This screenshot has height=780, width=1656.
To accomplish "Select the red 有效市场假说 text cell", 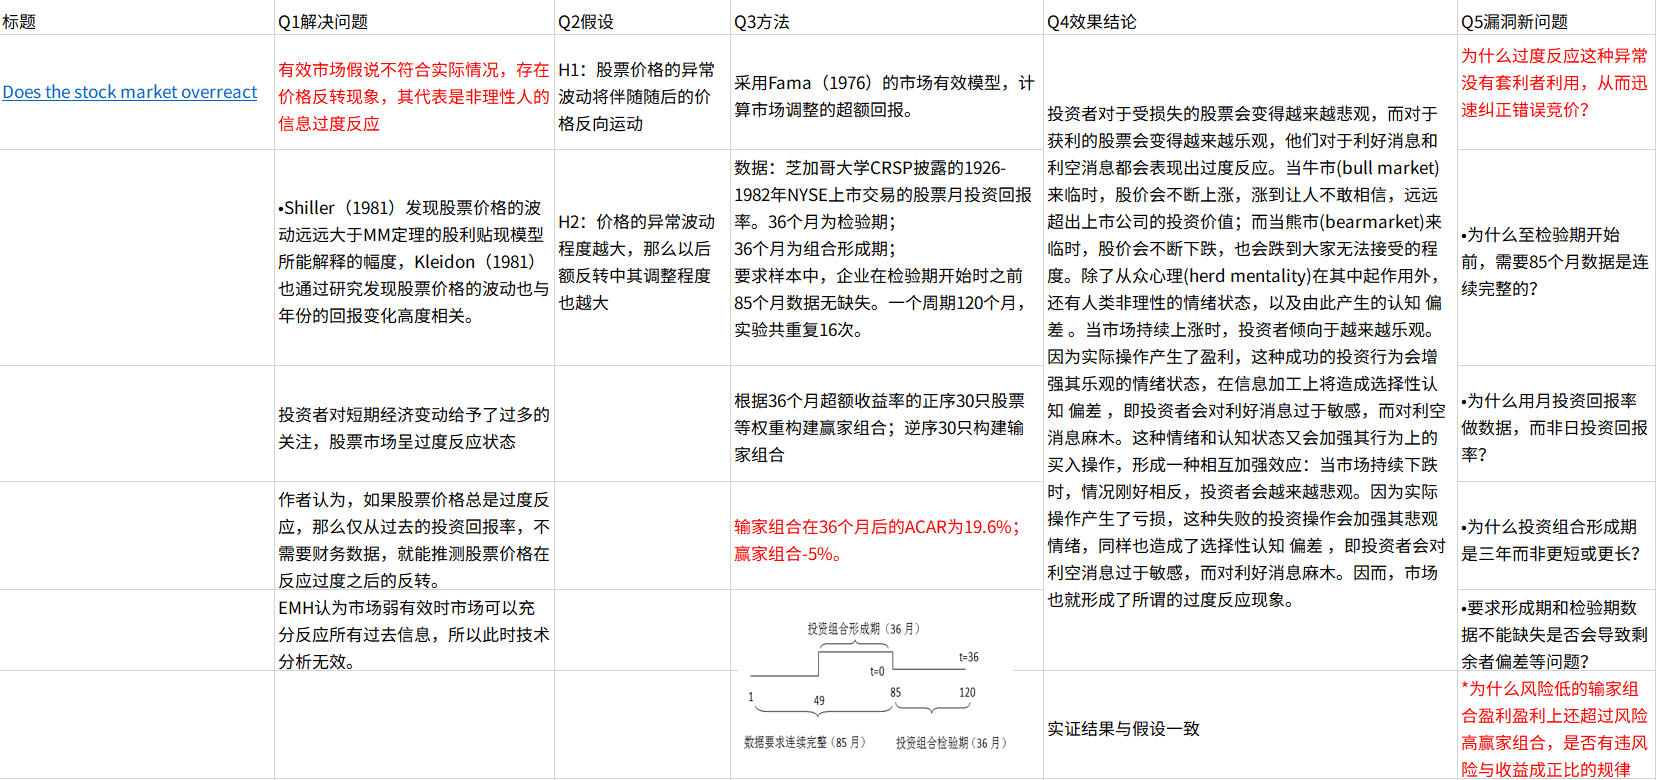I will pos(413,96).
